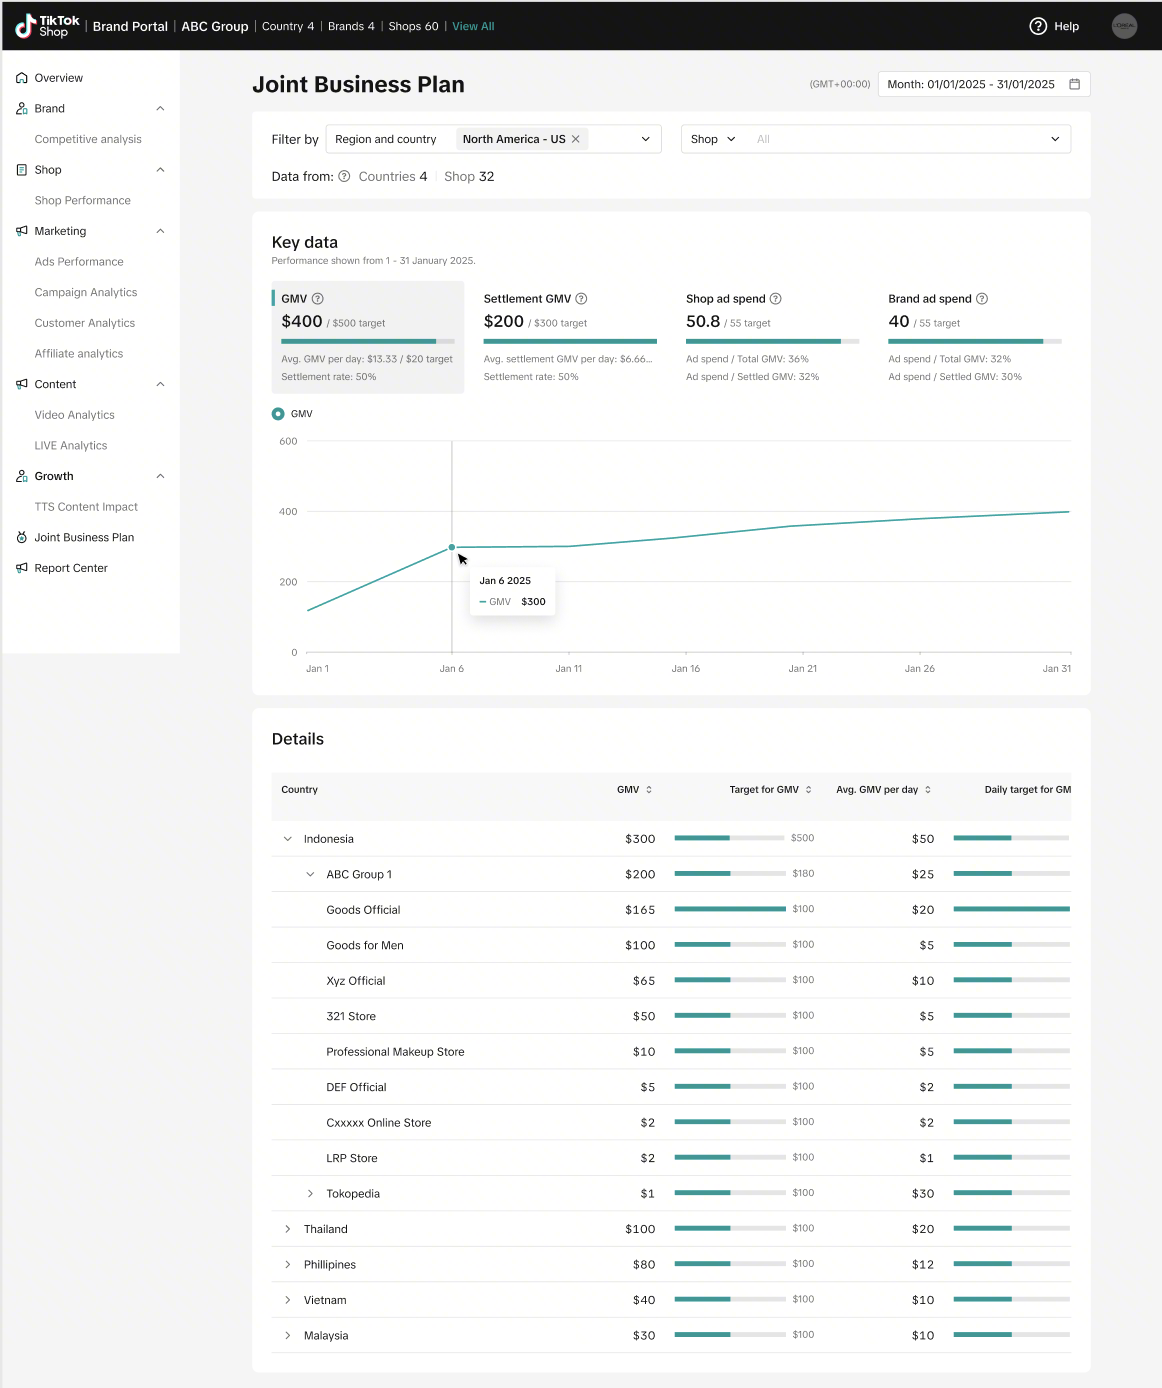Expand the Thailand country row
The width and height of the screenshot is (1162, 1388).
pyautogui.click(x=288, y=1229)
